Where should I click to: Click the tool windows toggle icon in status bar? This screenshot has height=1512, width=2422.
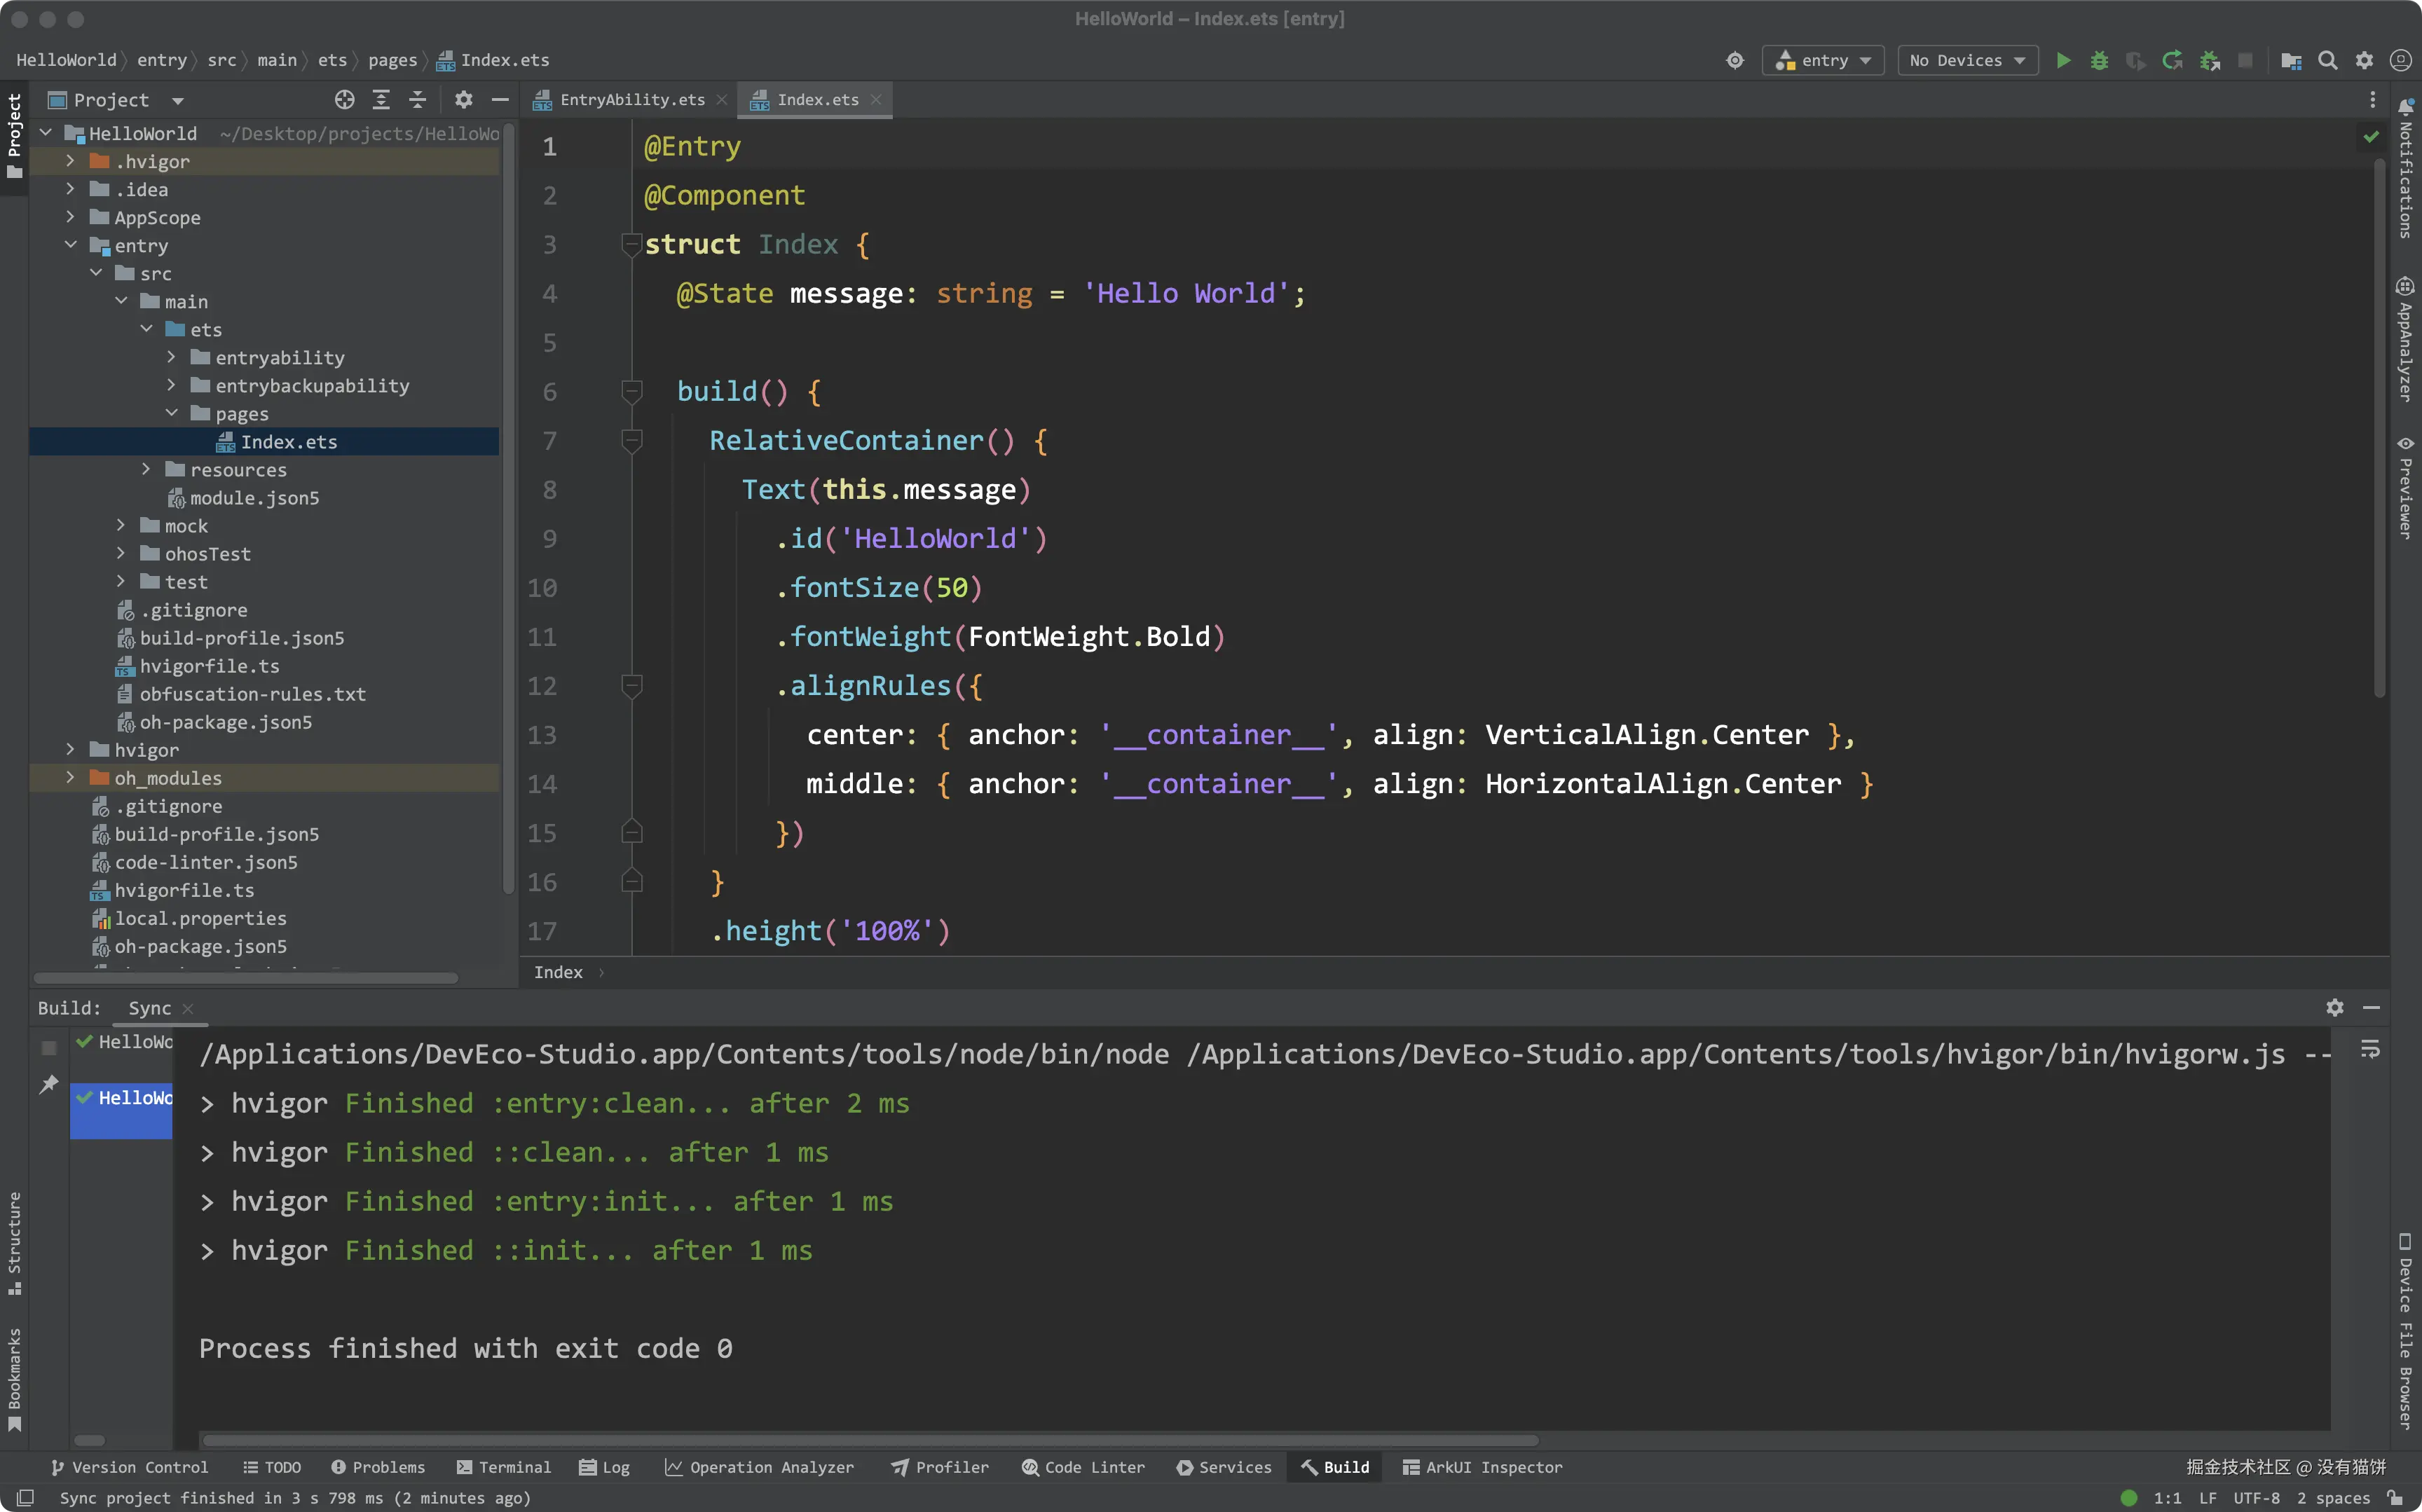point(25,1498)
